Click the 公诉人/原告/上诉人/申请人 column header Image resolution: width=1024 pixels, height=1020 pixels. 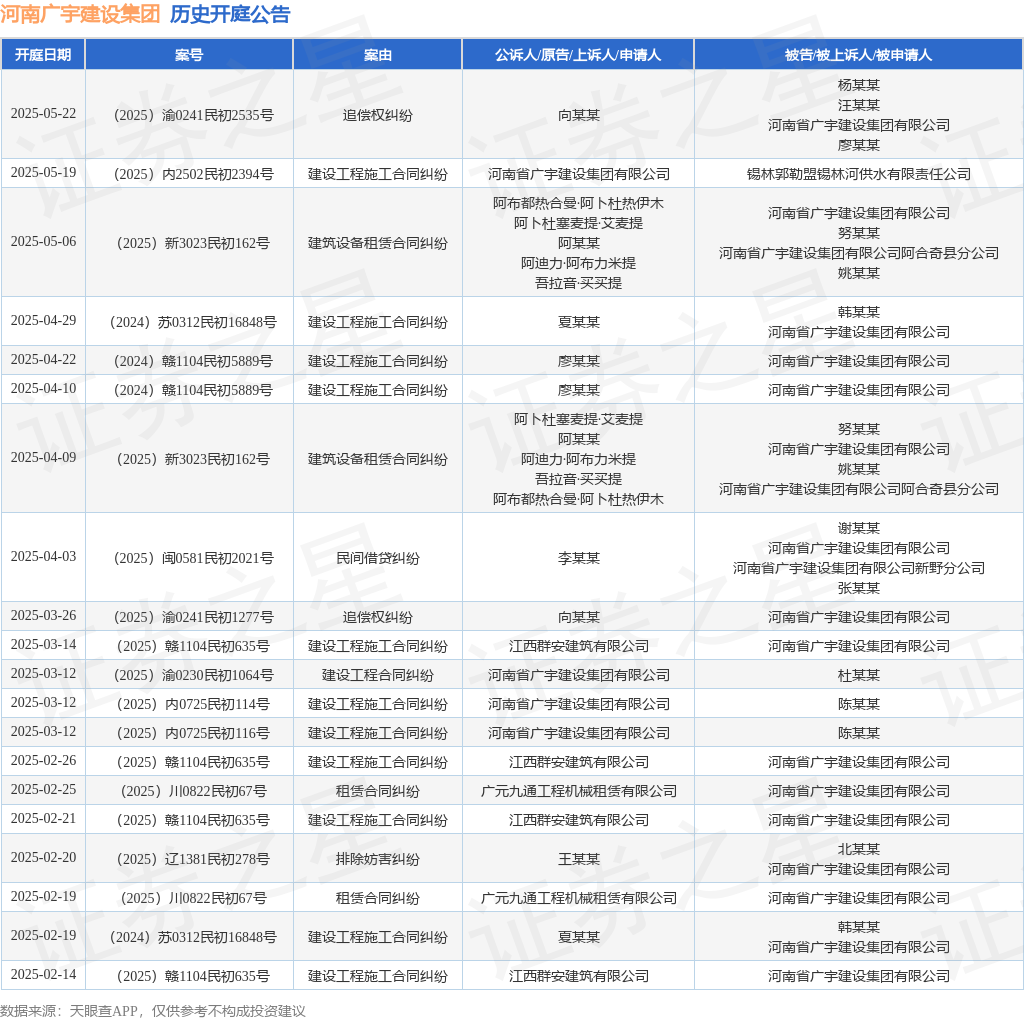tap(578, 55)
